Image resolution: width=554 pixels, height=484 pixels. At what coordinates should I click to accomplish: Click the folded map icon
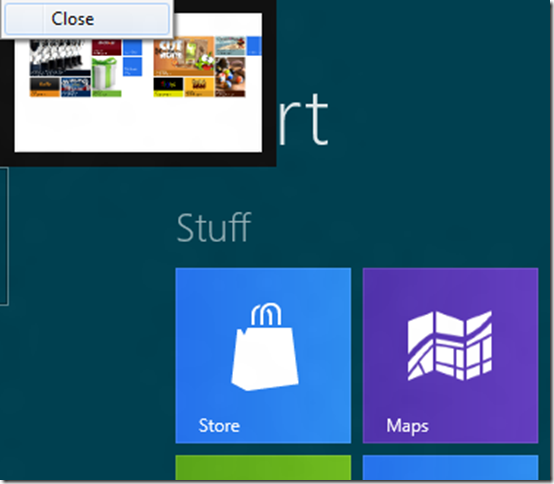coord(450,346)
